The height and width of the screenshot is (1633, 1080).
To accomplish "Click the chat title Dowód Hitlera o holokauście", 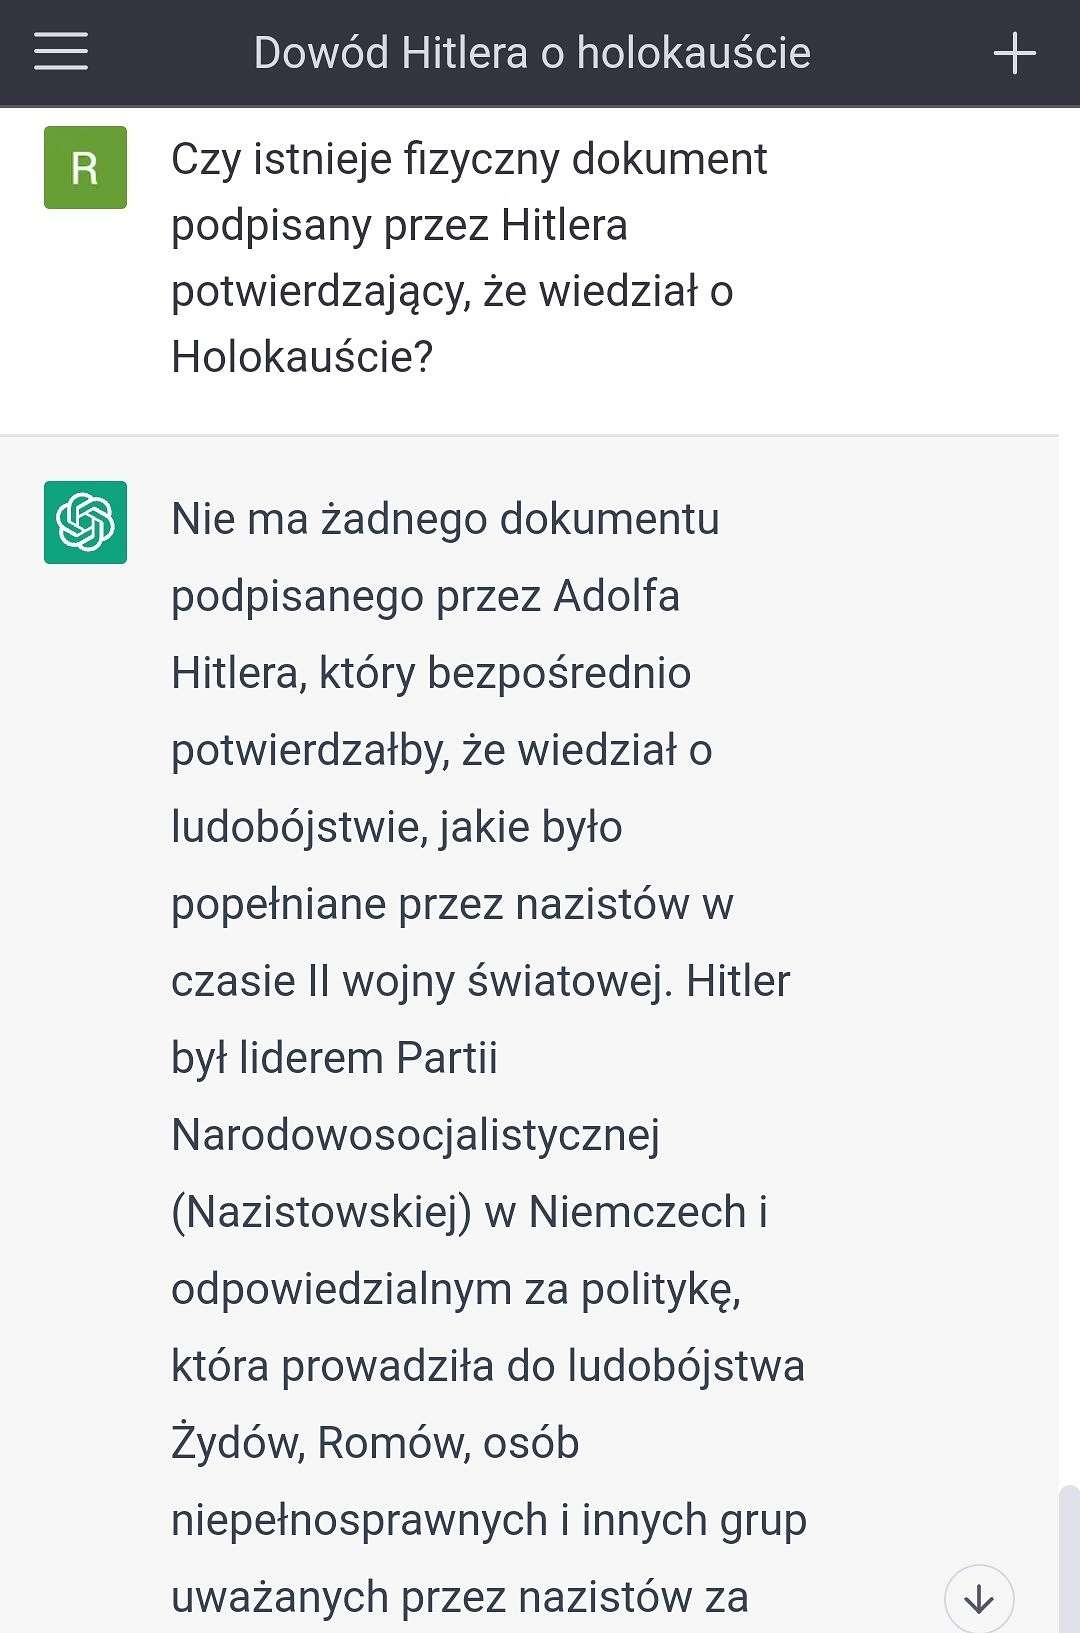I will pyautogui.click(x=532, y=53).
